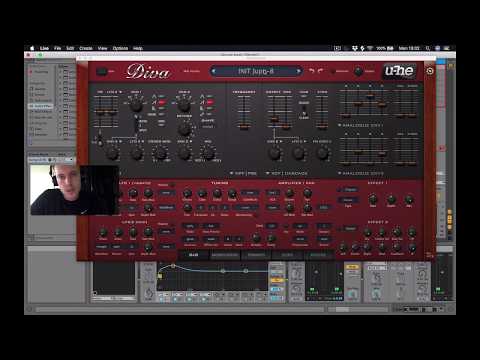The height and width of the screenshot is (360, 480).
Task: Click the VCO 1 range knob
Action: coord(135,105)
